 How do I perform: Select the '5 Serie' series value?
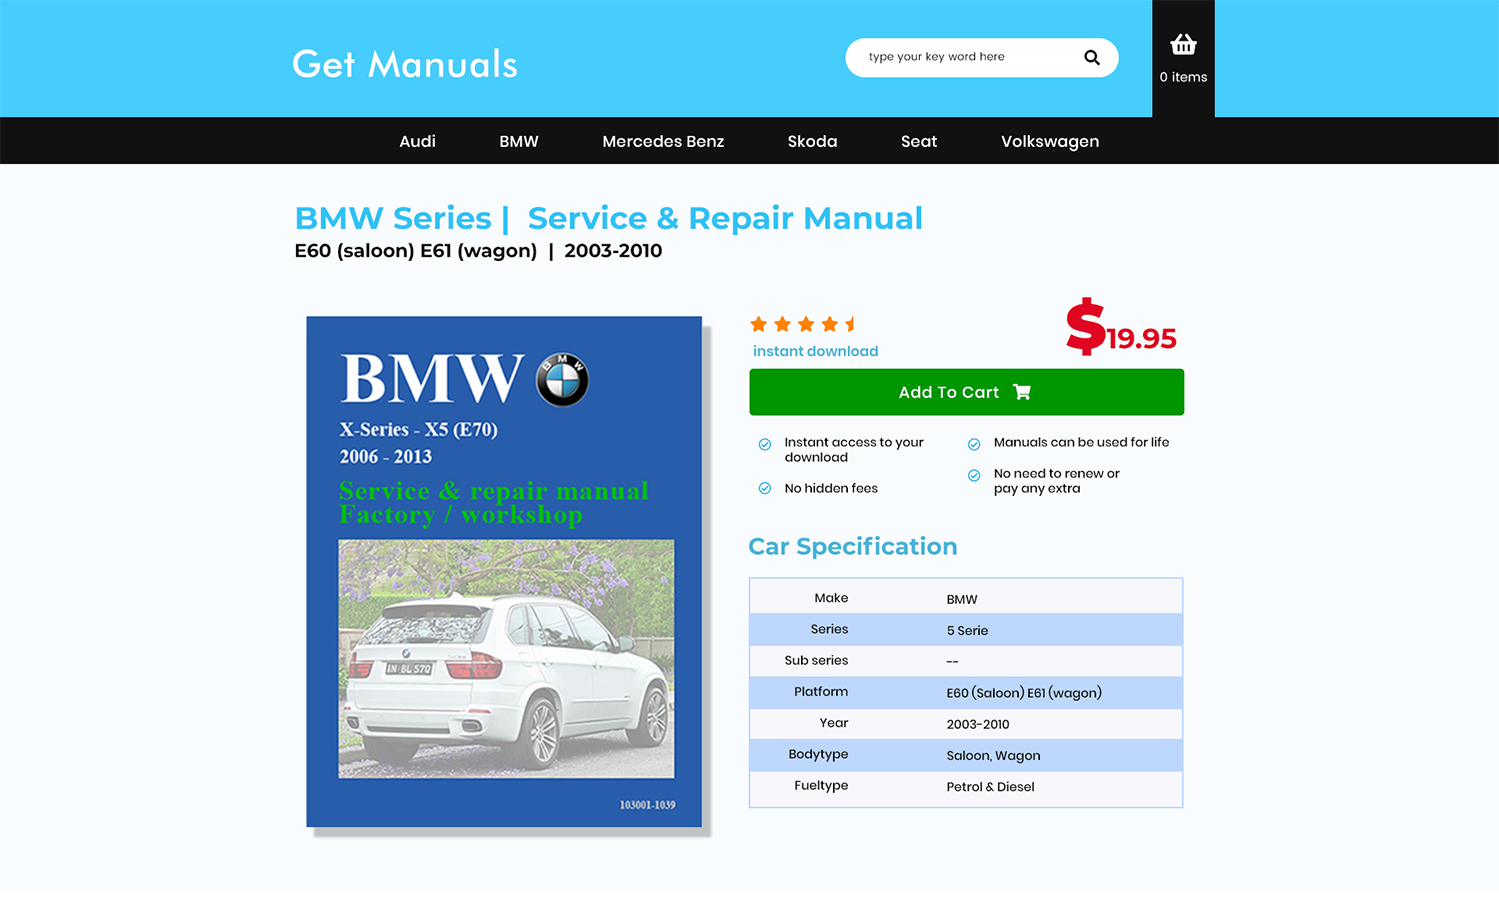(967, 630)
